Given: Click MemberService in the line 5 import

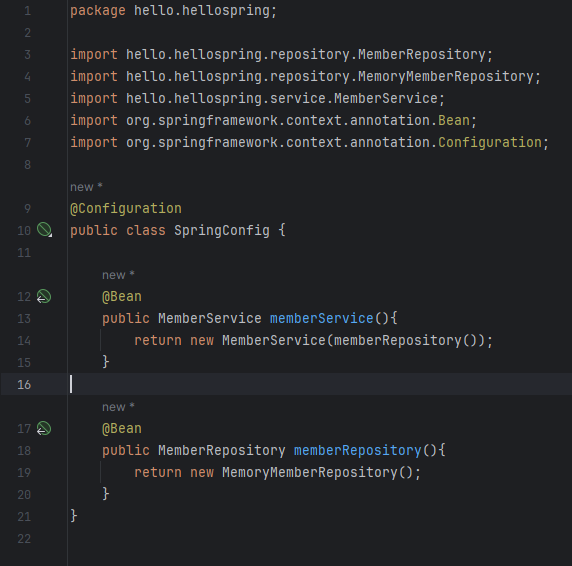Looking at the screenshot, I should coord(386,98).
